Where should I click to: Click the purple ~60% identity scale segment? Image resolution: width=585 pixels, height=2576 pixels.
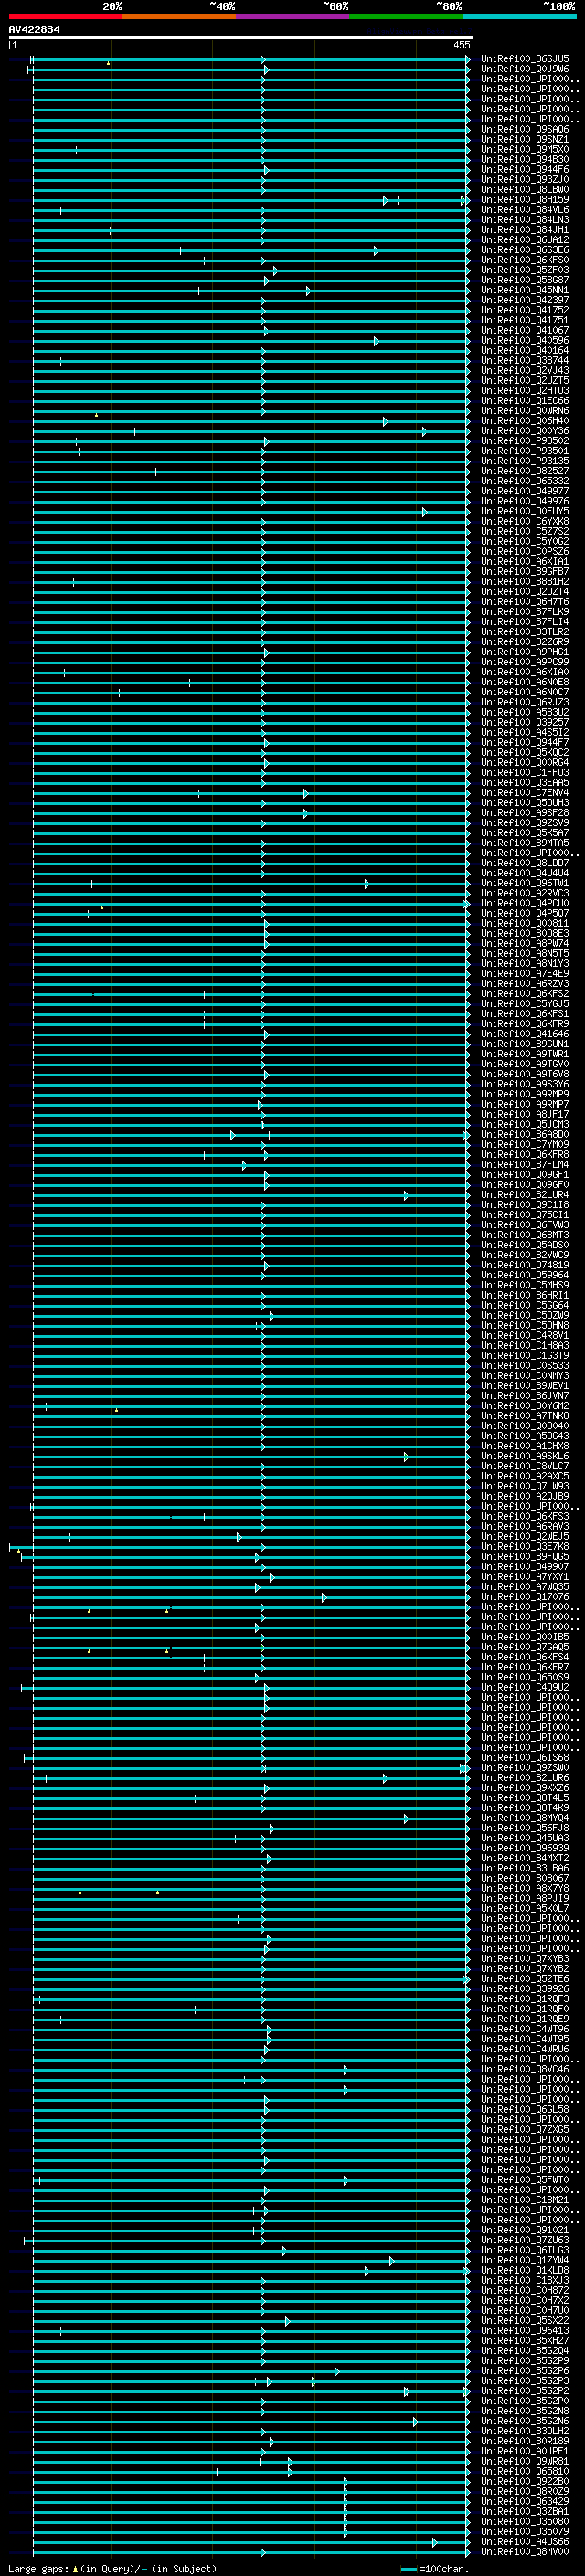(x=293, y=16)
